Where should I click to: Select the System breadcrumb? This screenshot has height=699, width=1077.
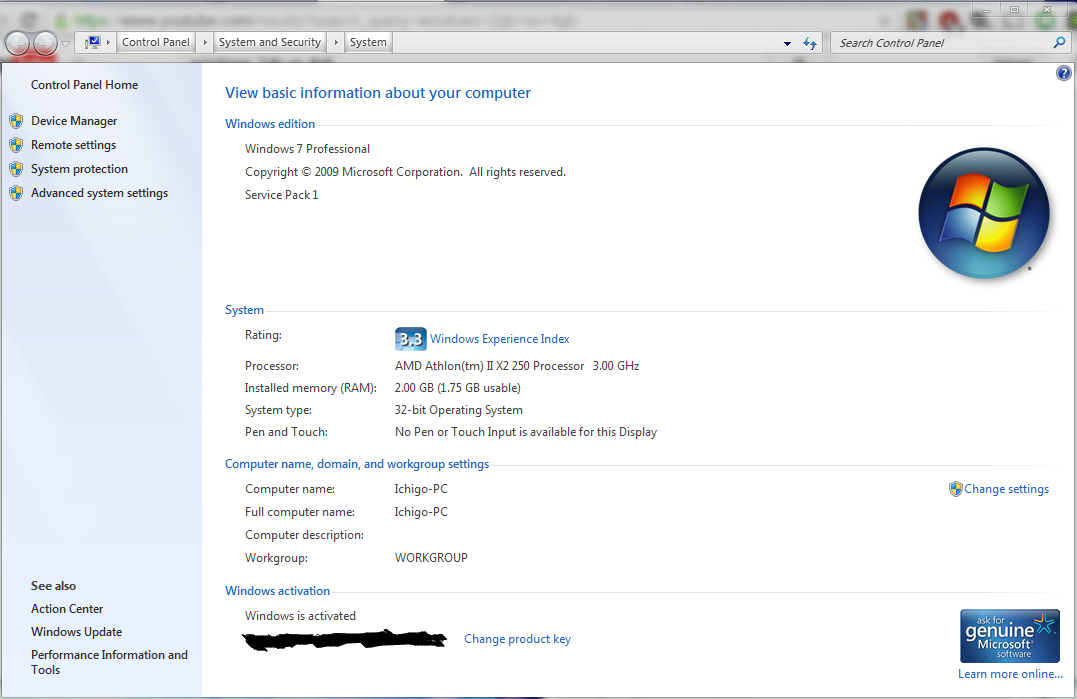tap(368, 42)
